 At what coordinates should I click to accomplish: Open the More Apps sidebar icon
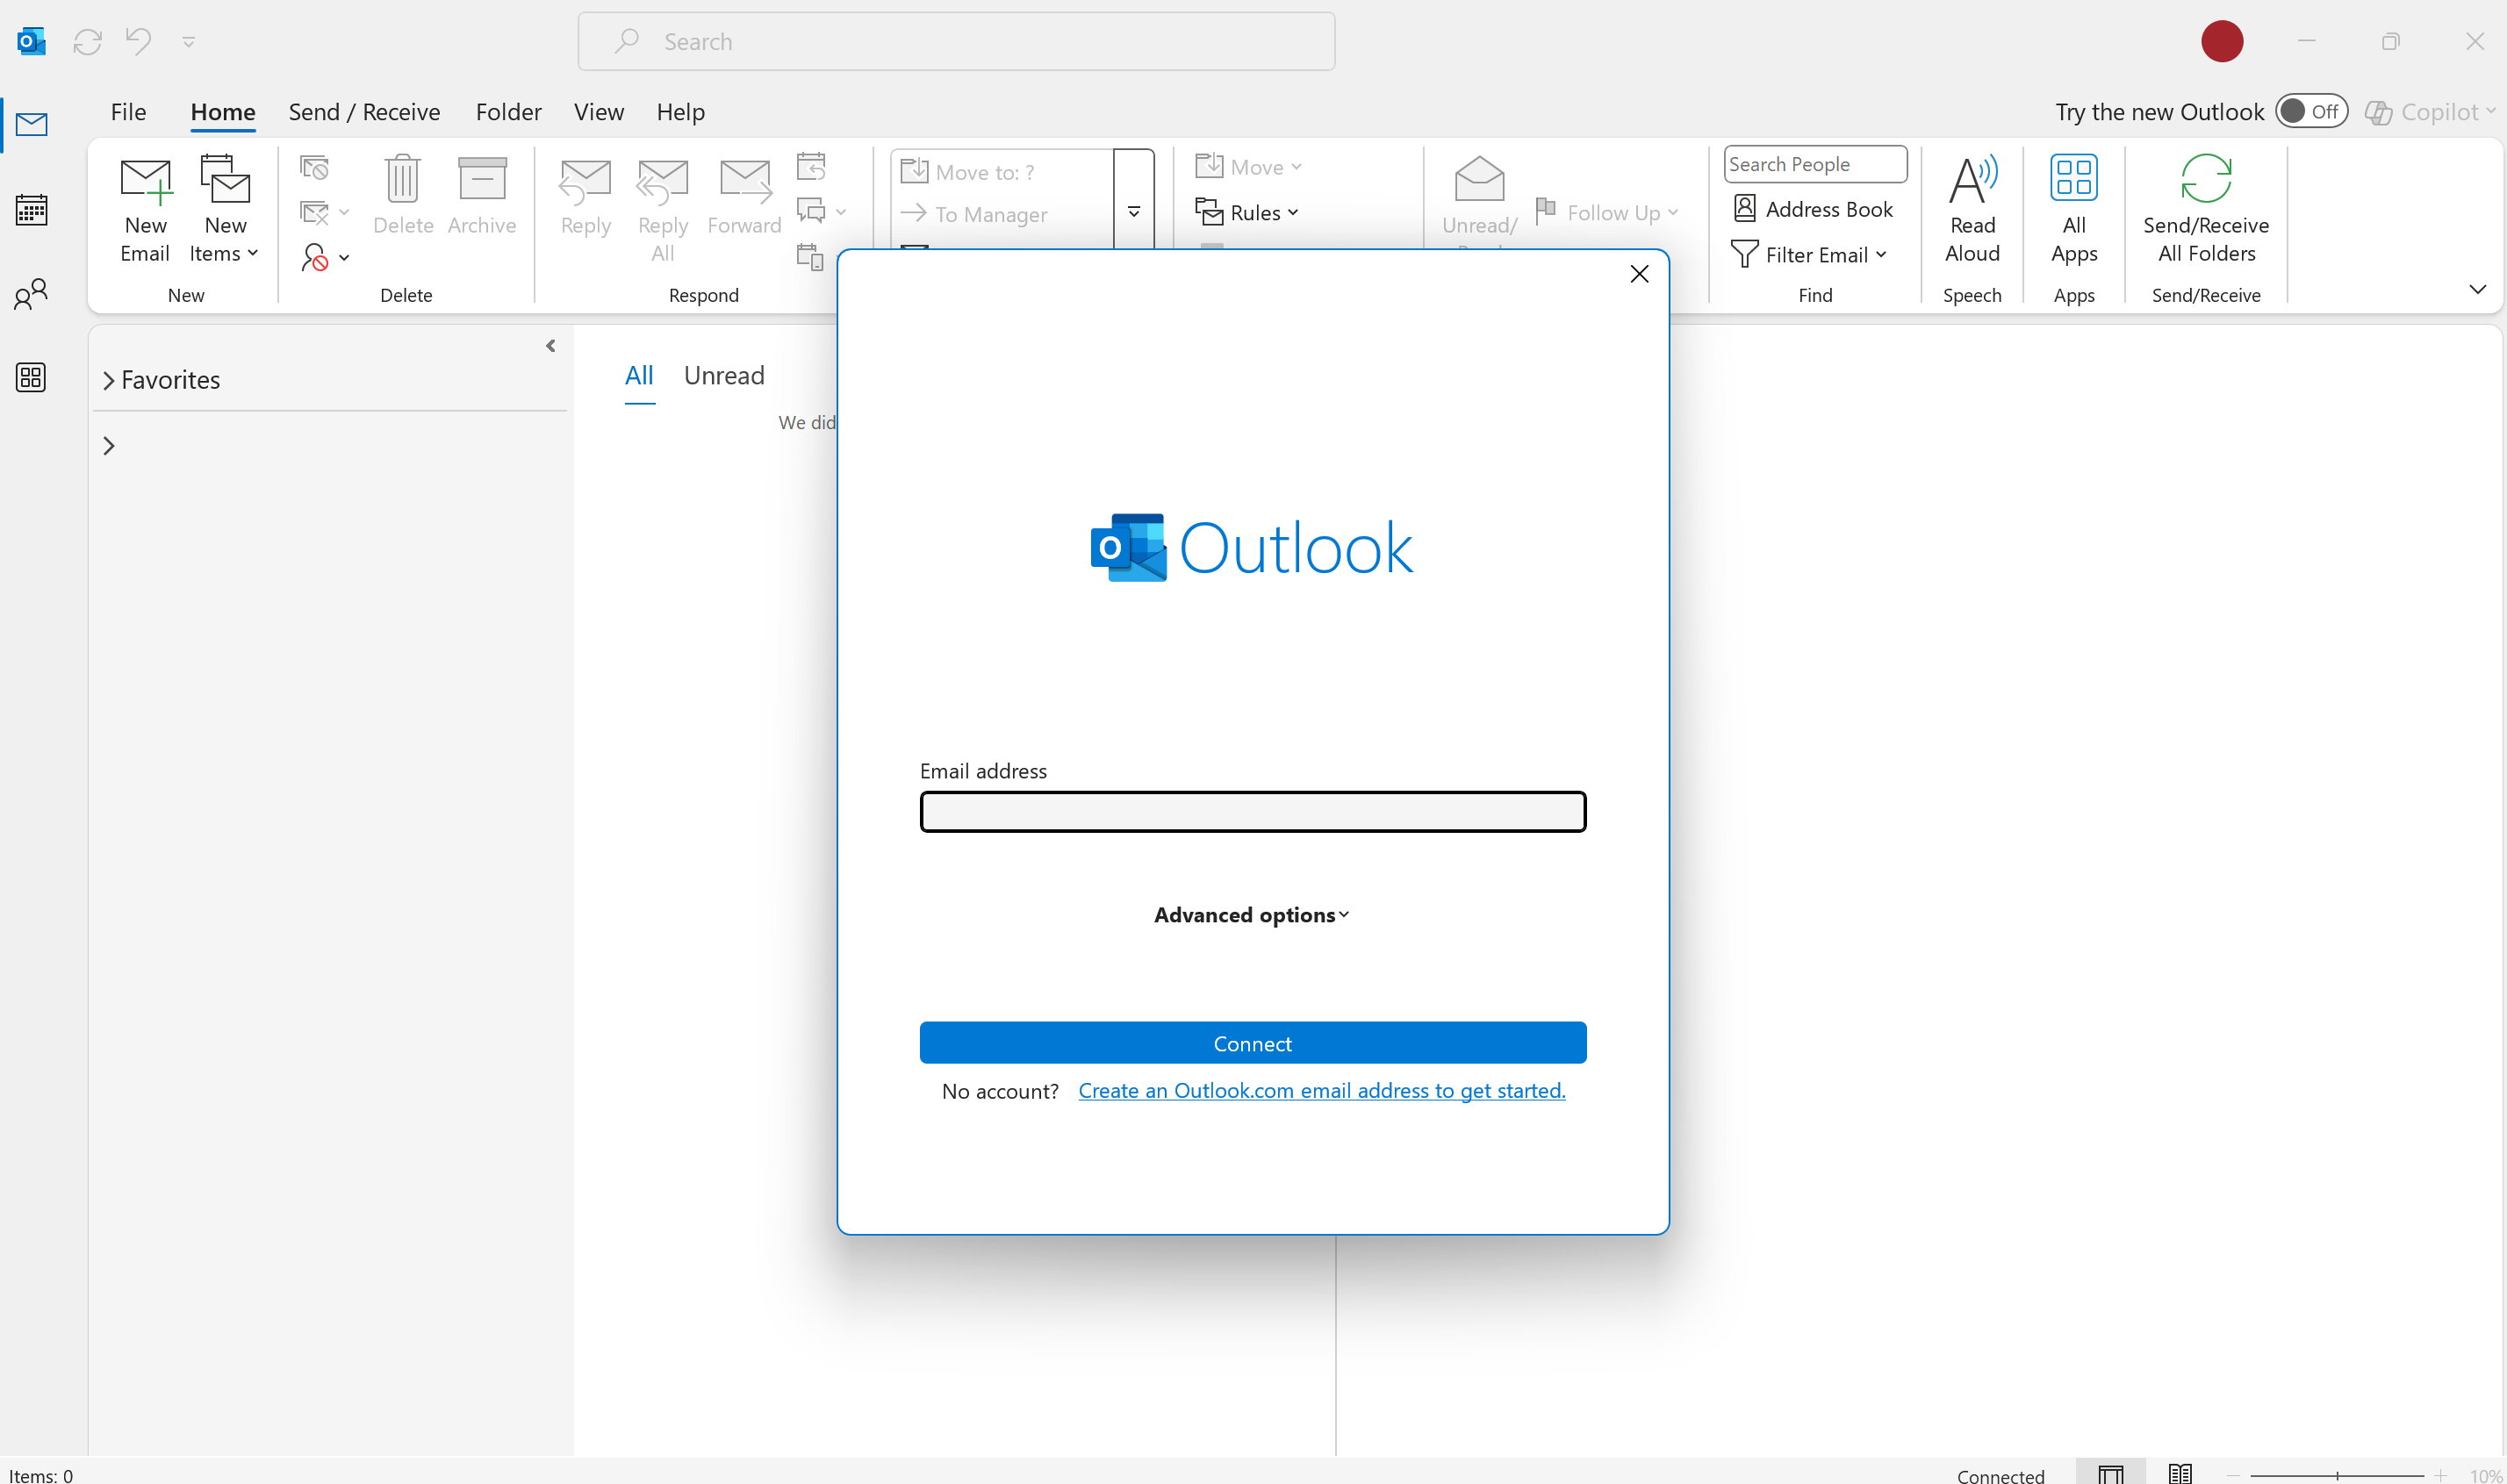(32, 377)
